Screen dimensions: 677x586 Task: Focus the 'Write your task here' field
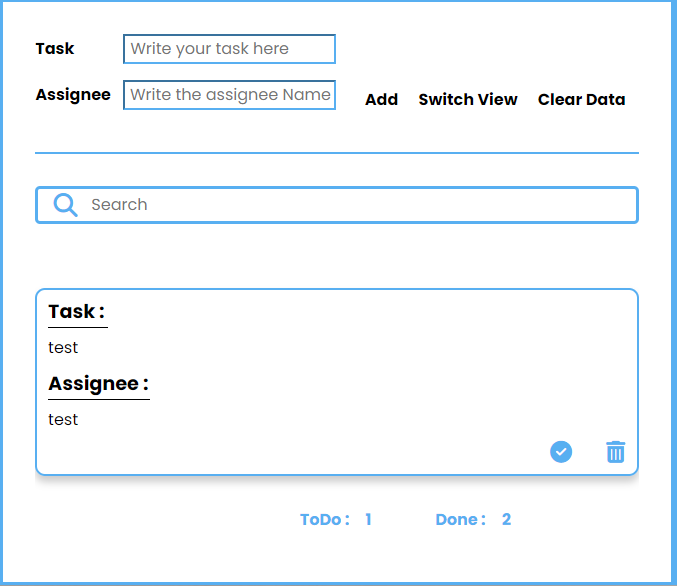click(229, 49)
